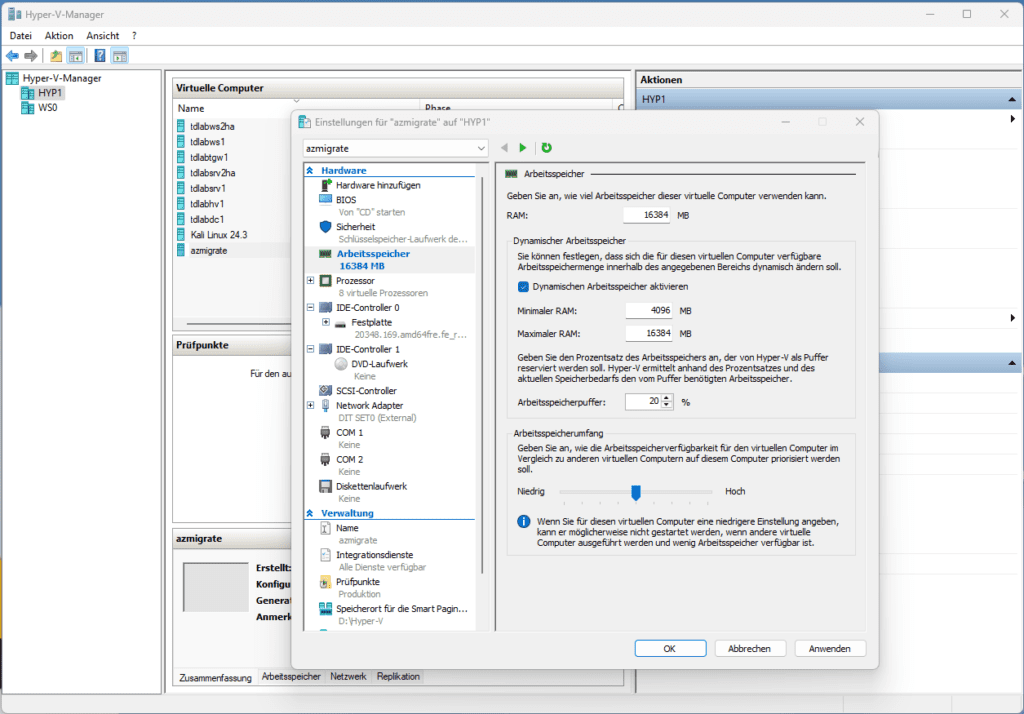The image size is (1024, 714).
Task: Click the RAM value field
Action: [647, 215]
